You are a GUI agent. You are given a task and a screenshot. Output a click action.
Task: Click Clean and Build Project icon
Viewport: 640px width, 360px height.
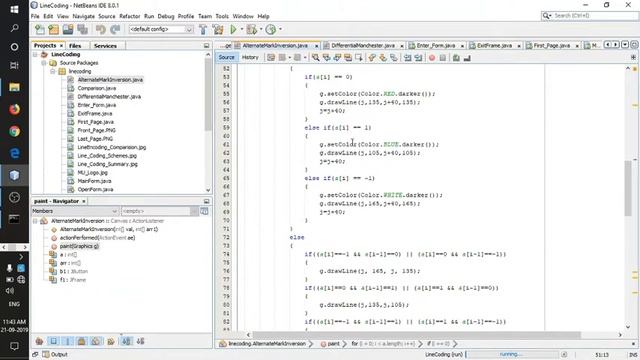tap(218, 29)
